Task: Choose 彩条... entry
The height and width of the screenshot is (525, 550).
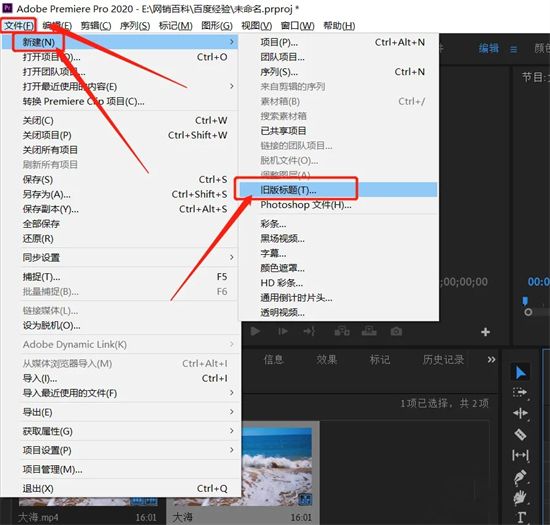Action: point(338,223)
